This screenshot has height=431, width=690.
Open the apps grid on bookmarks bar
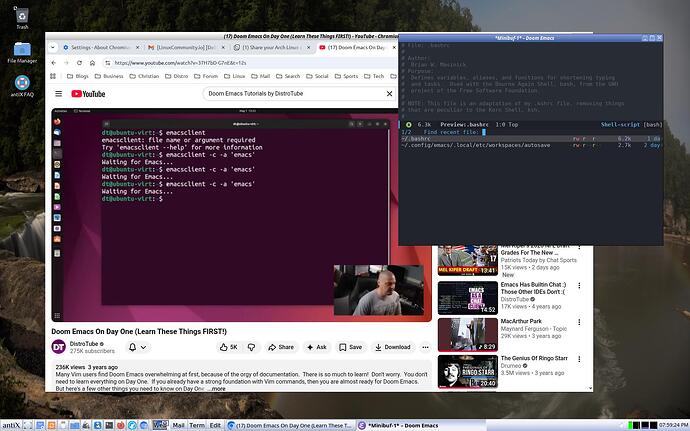pos(53,76)
